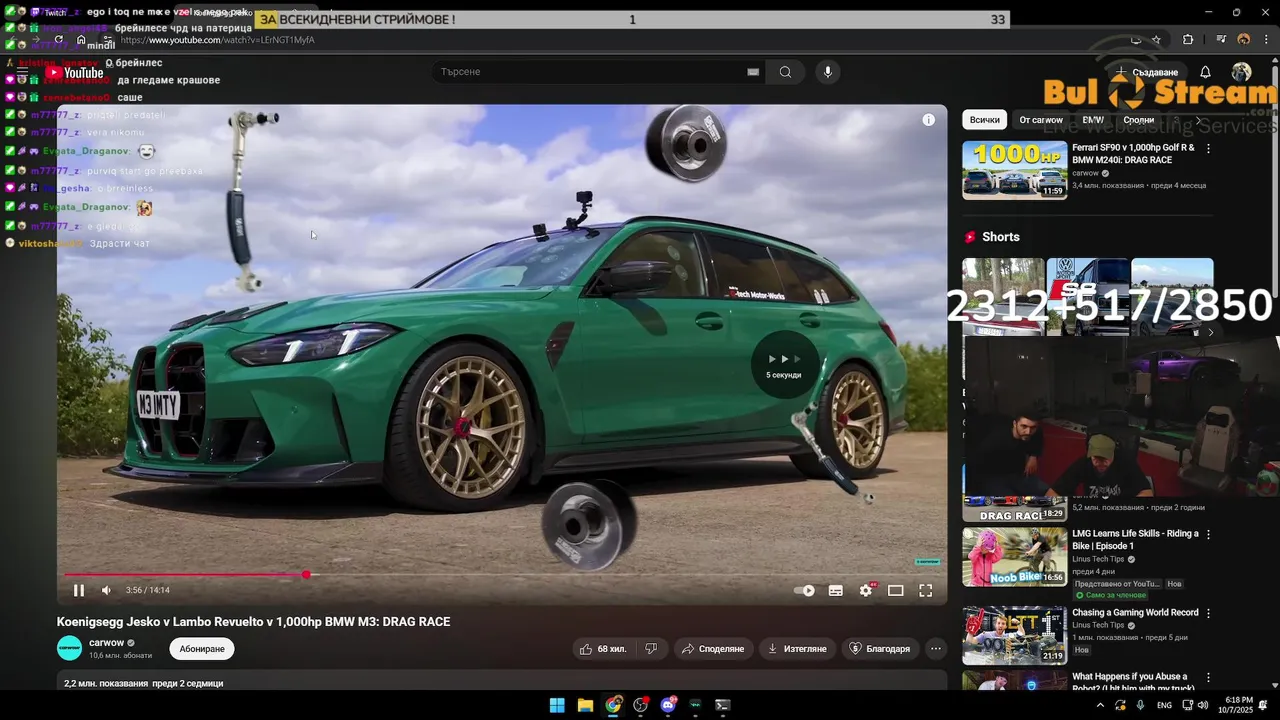Click the browser address bar URL
The width and height of the screenshot is (1280, 720).
point(217,40)
